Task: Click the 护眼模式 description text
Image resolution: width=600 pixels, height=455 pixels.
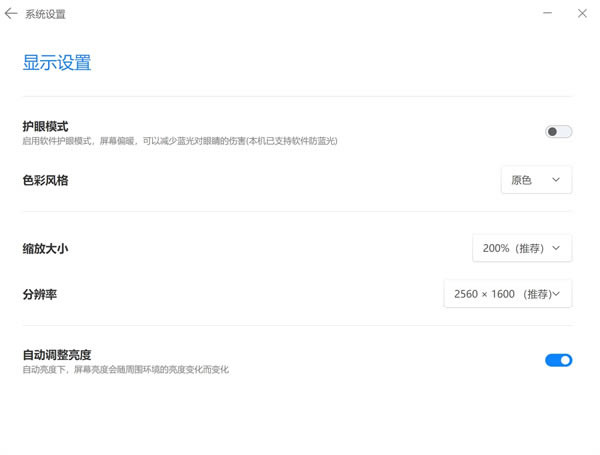Action: click(180, 141)
